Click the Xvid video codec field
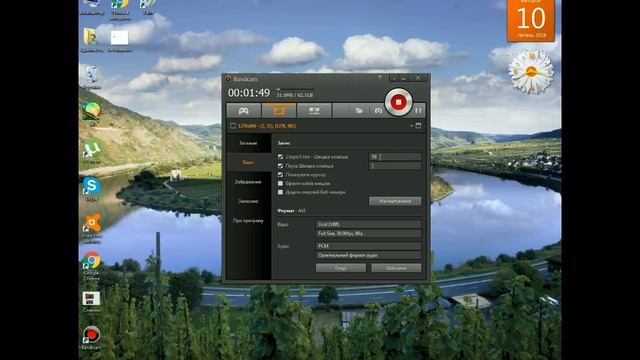 click(x=368, y=224)
